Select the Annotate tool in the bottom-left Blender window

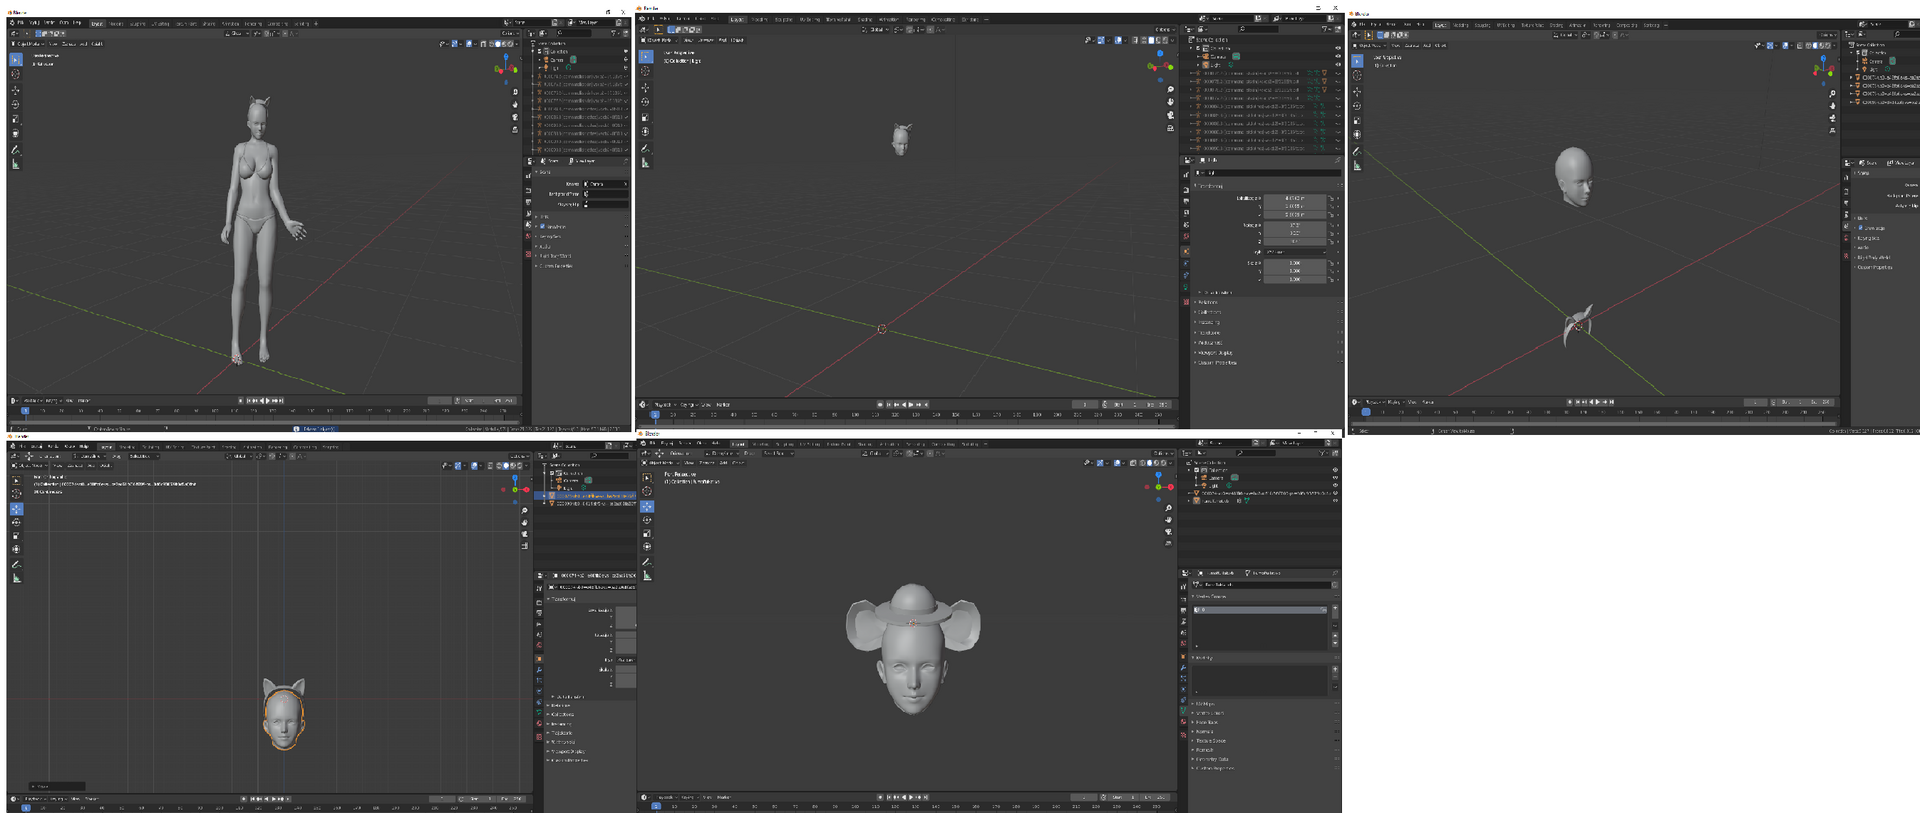(16, 564)
